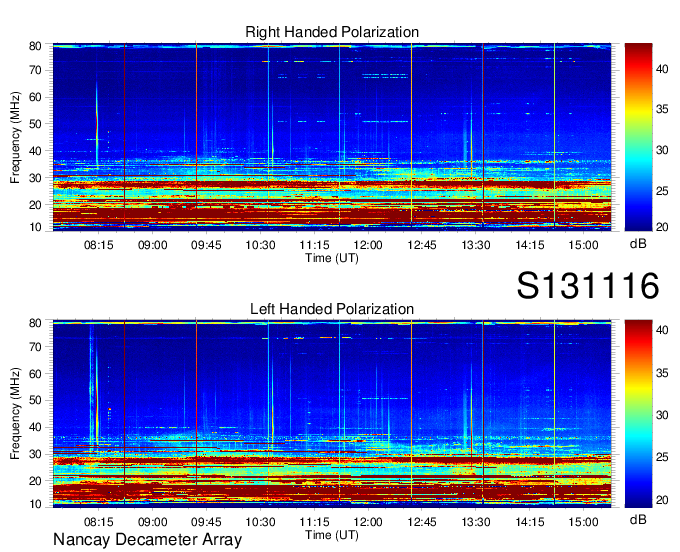The image size is (680, 552).
Task: Click the "Nancay Decameter Array" caption
Action: [147, 540]
